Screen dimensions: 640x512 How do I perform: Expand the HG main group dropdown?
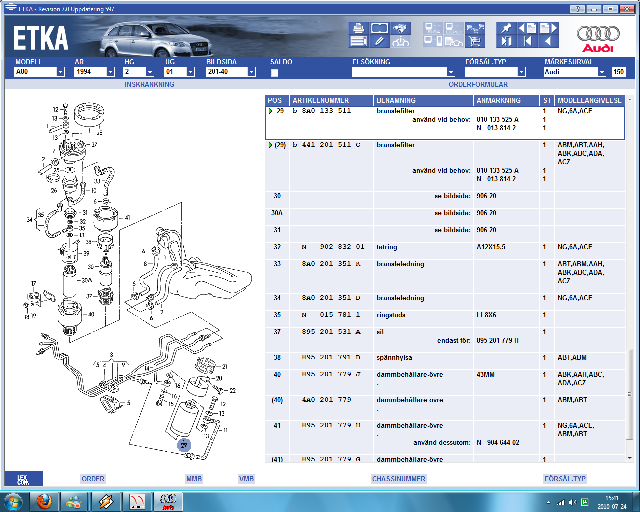click(x=150, y=72)
